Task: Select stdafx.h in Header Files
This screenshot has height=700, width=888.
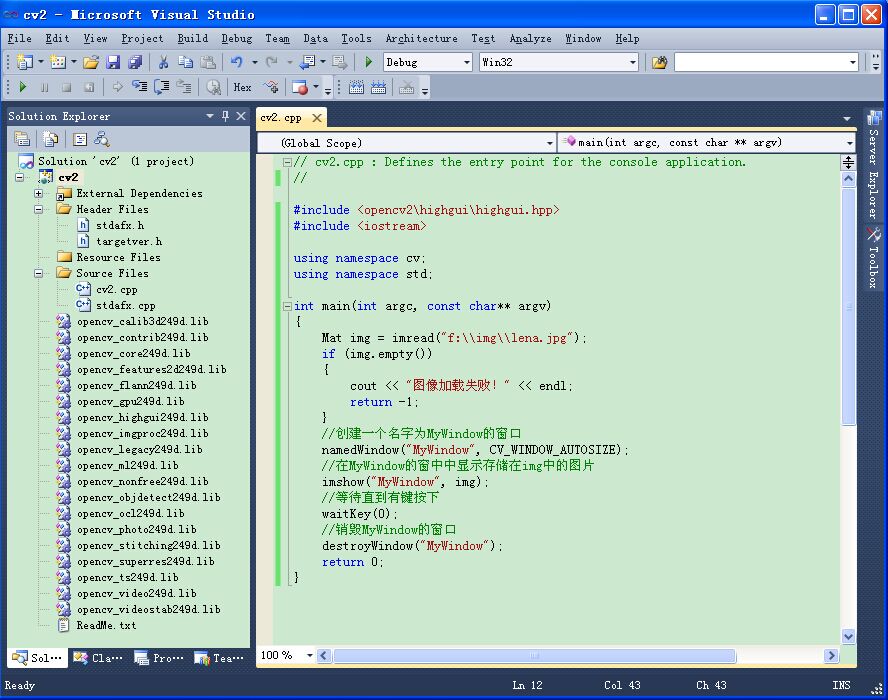Action: [119, 225]
